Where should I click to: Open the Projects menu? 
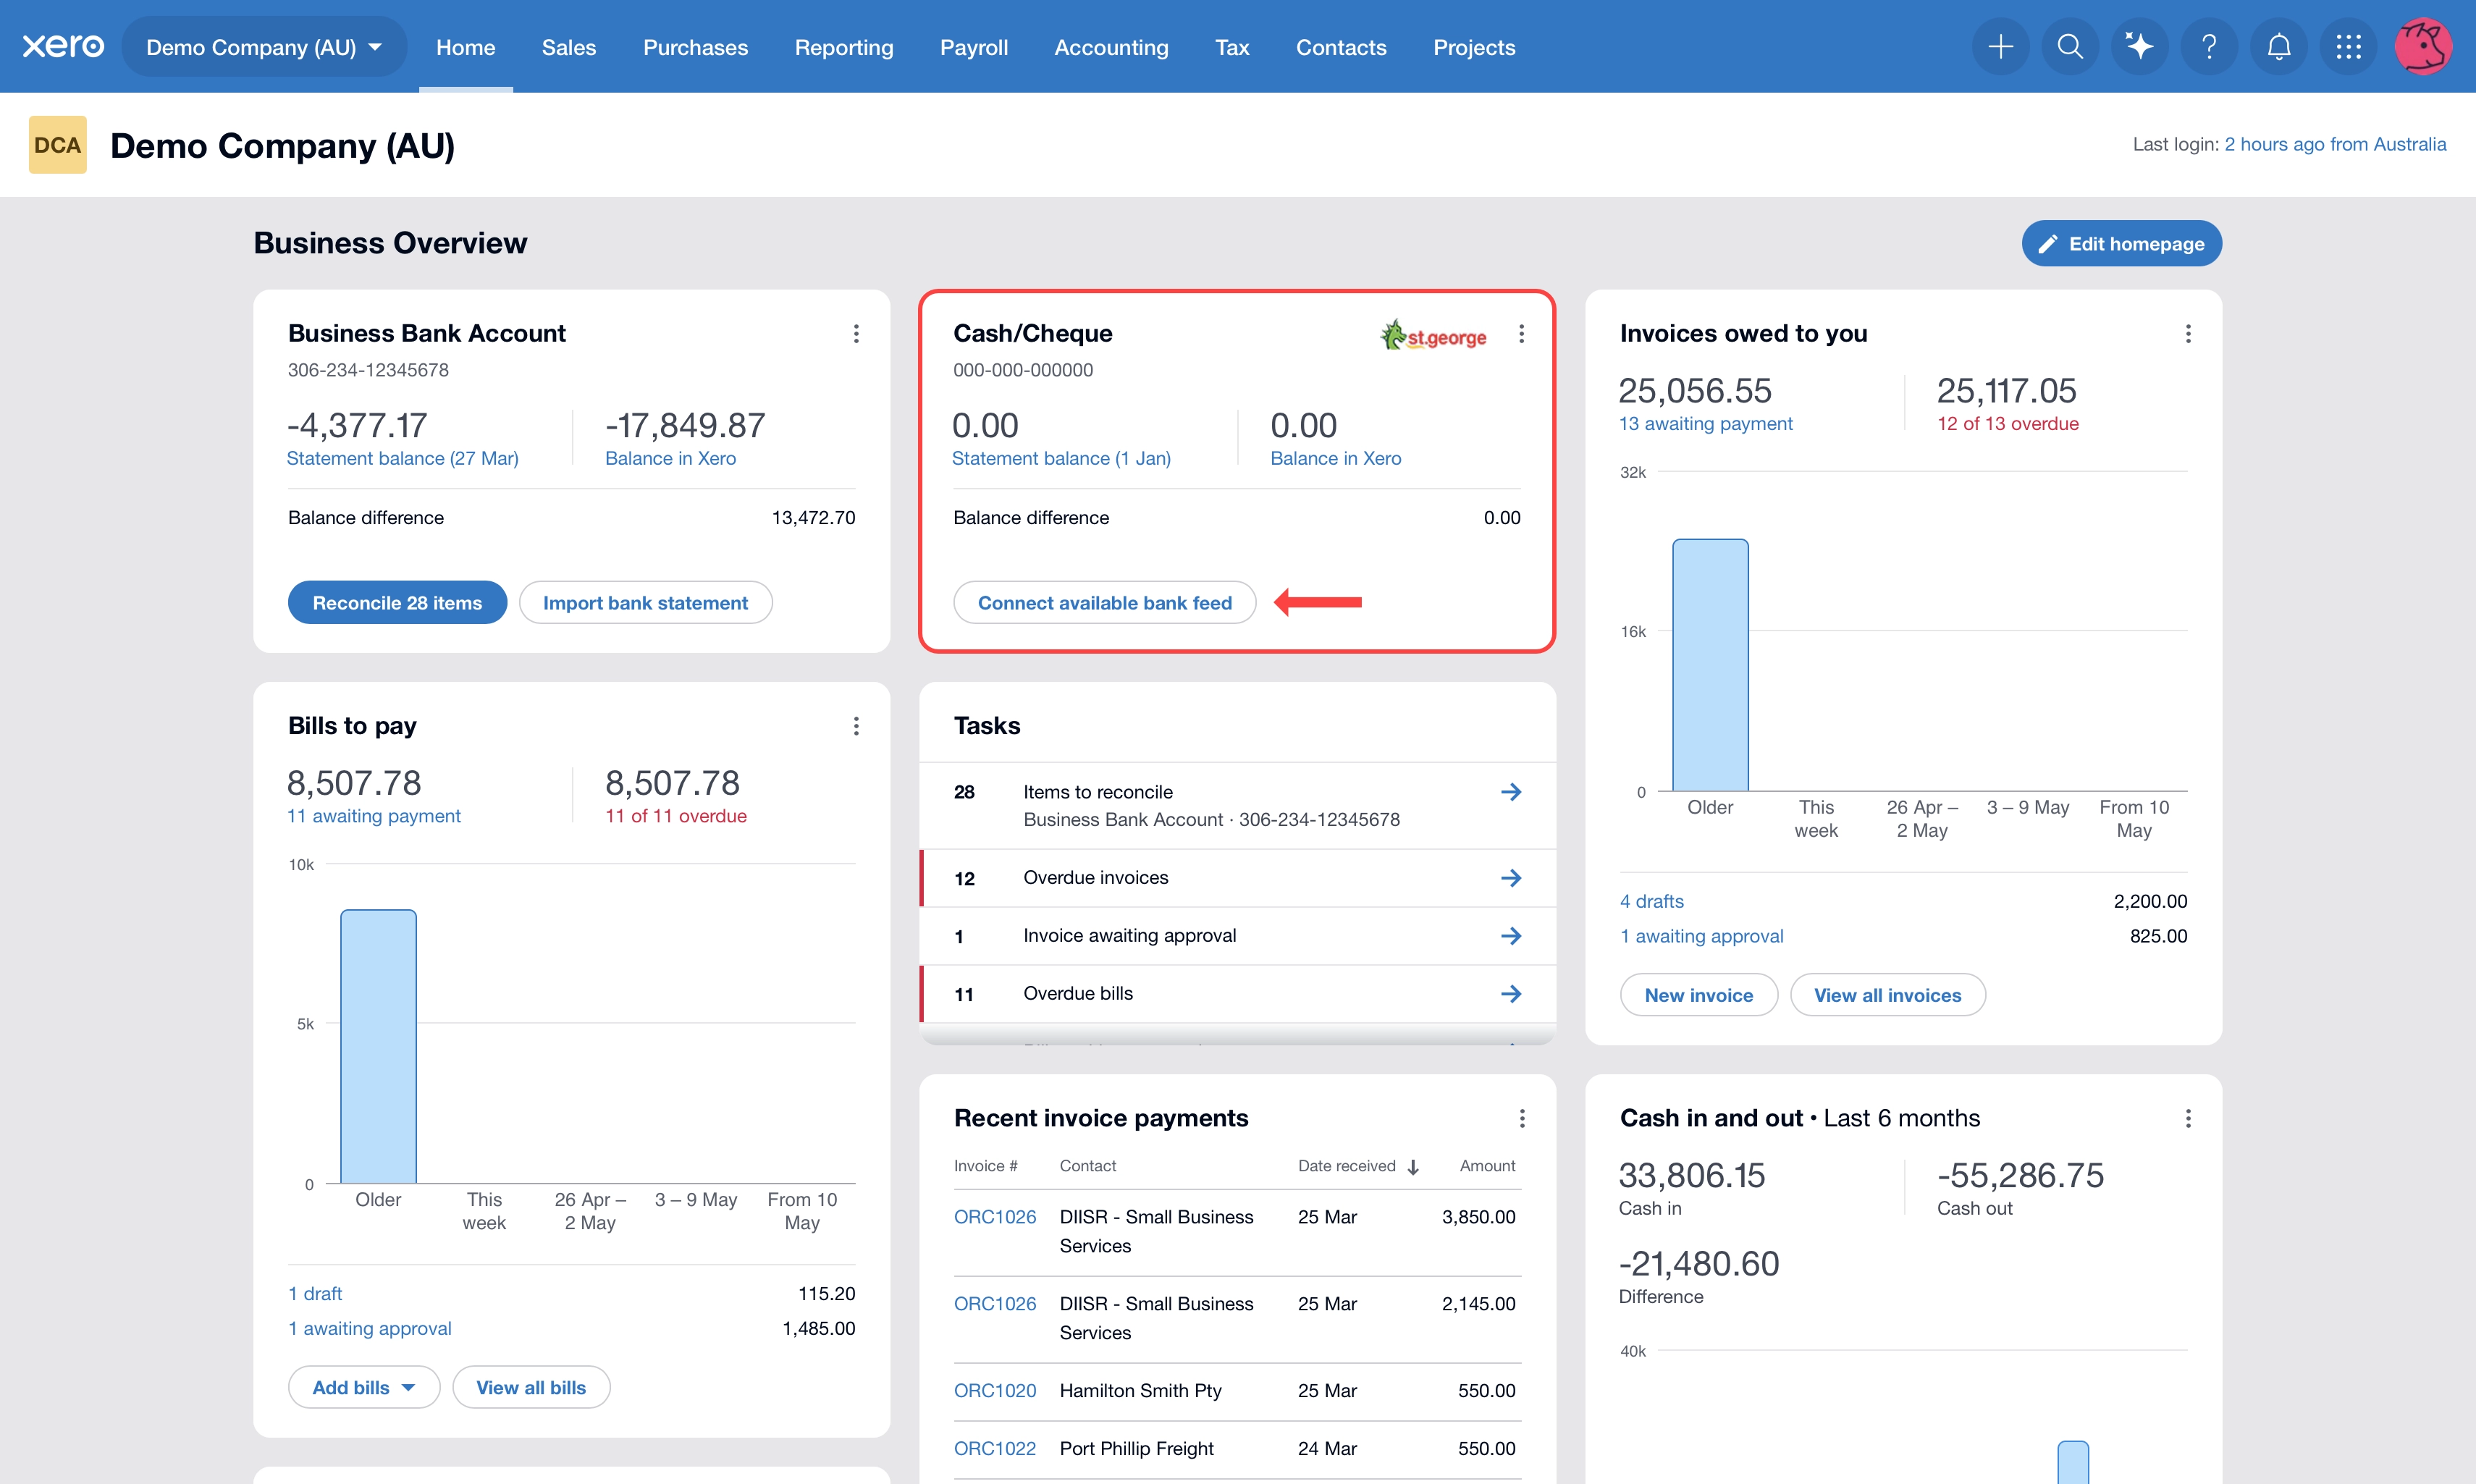pos(1474,47)
